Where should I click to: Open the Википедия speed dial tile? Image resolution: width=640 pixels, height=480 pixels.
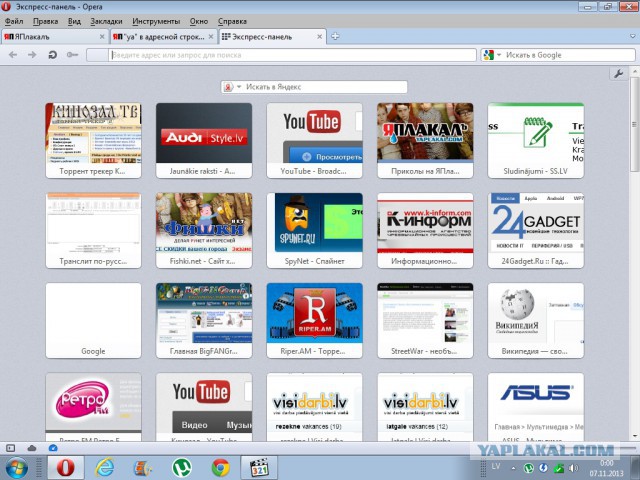click(x=536, y=320)
